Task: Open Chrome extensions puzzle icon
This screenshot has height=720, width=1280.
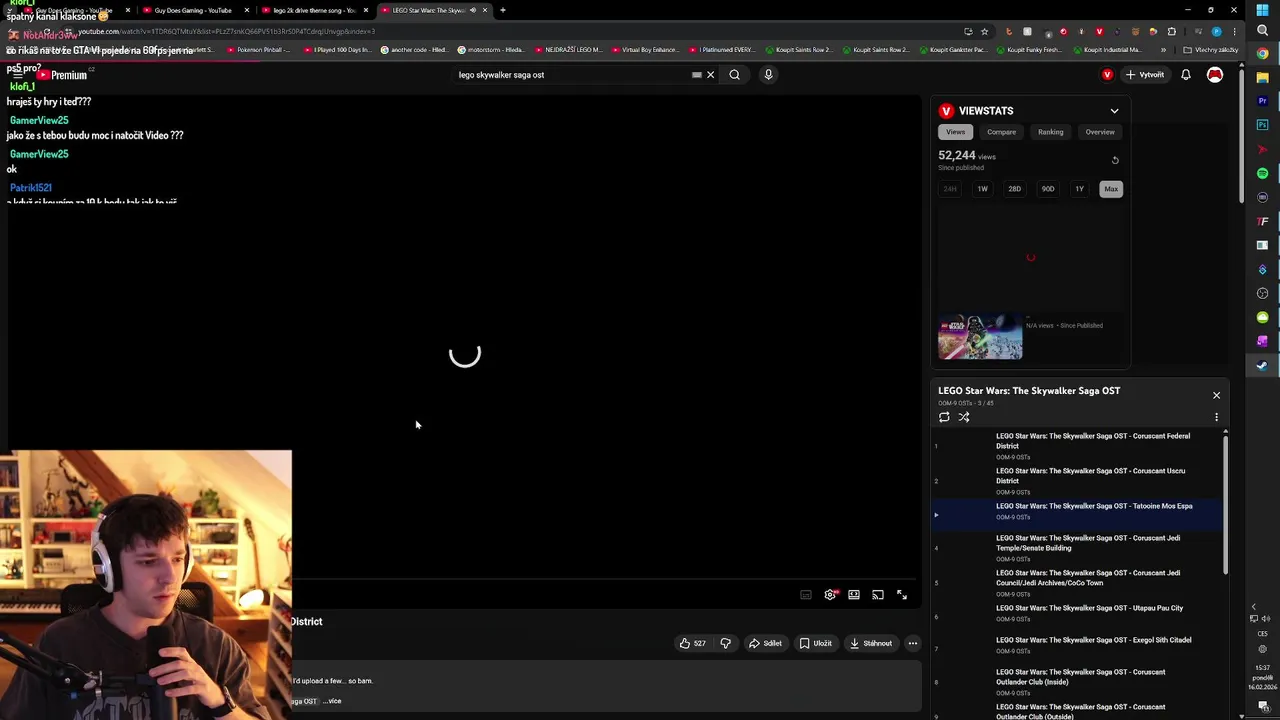Action: pyautogui.click(x=1172, y=31)
